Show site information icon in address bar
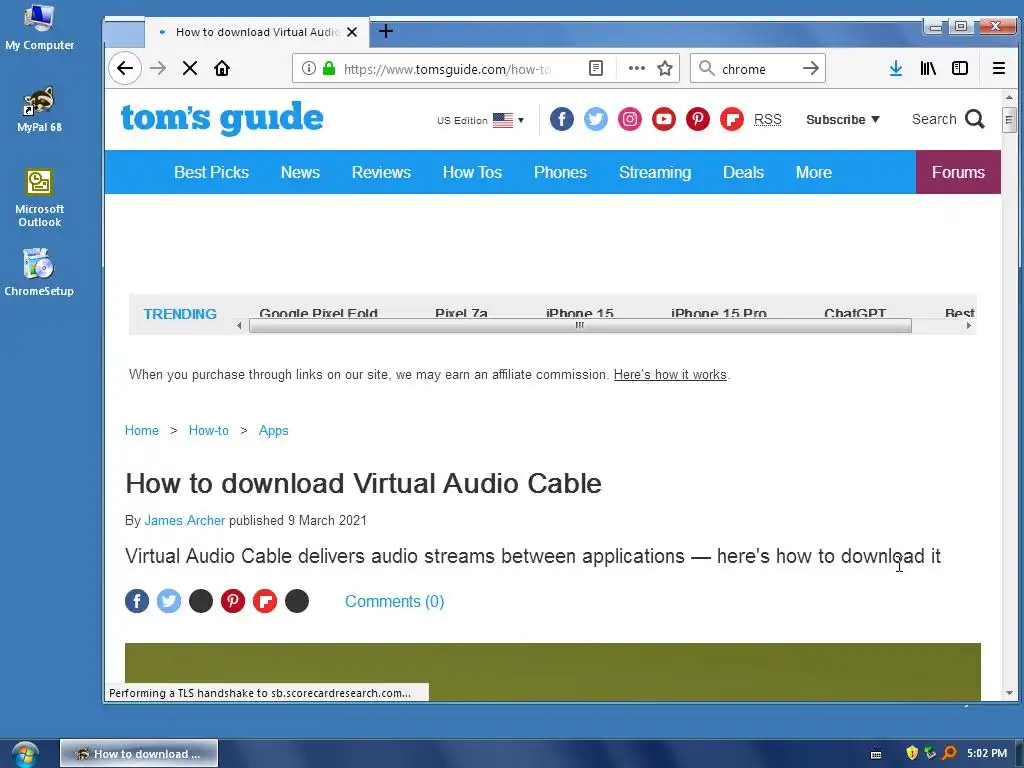 pos(309,69)
